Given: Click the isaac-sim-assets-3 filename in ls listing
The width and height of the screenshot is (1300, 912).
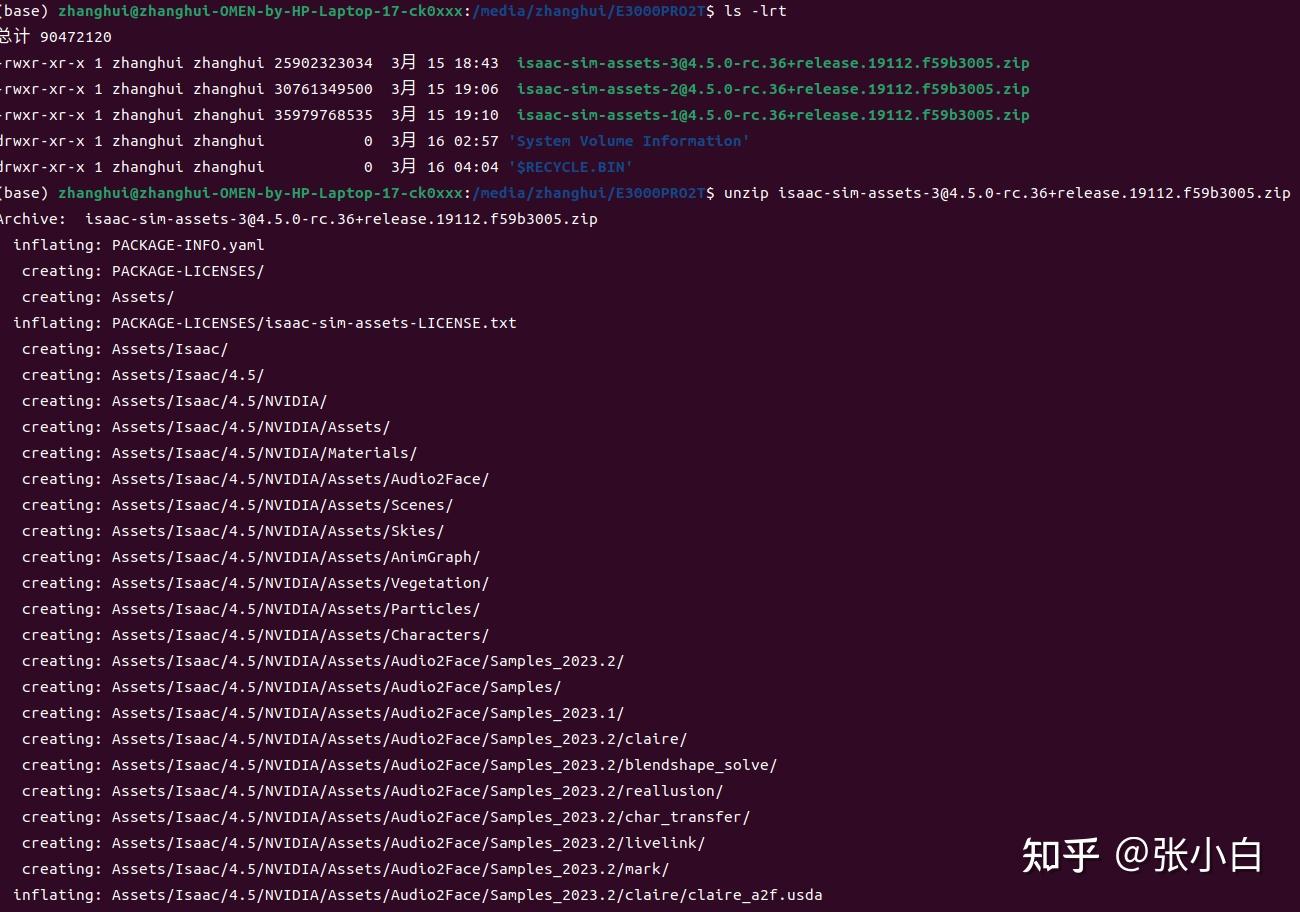Looking at the screenshot, I should pos(772,63).
